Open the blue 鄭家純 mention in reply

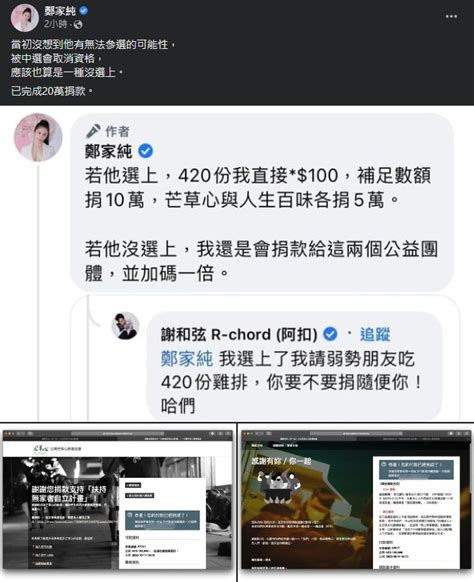click(x=187, y=359)
